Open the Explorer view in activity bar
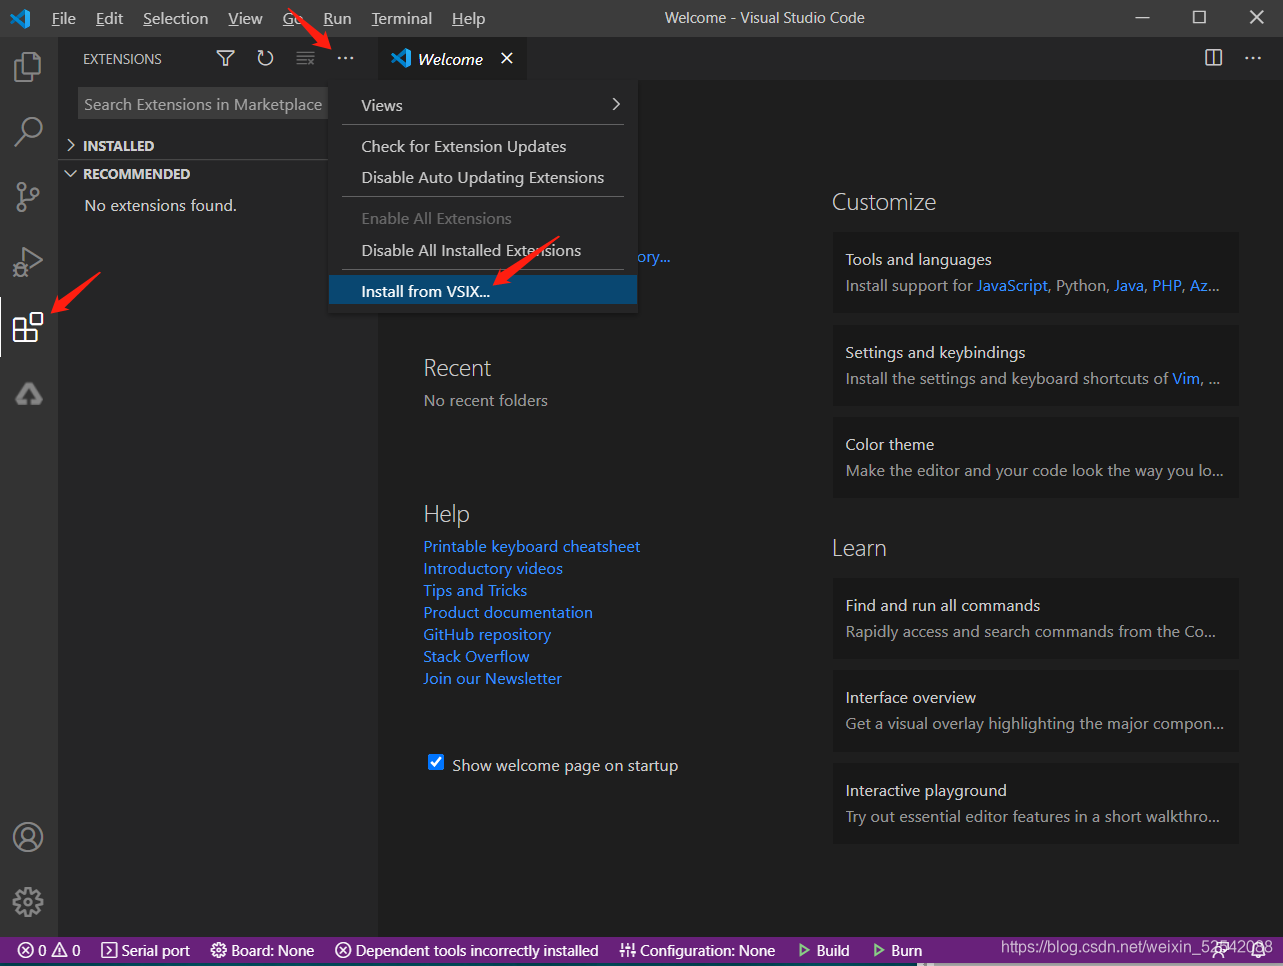1283x966 pixels. (28, 67)
